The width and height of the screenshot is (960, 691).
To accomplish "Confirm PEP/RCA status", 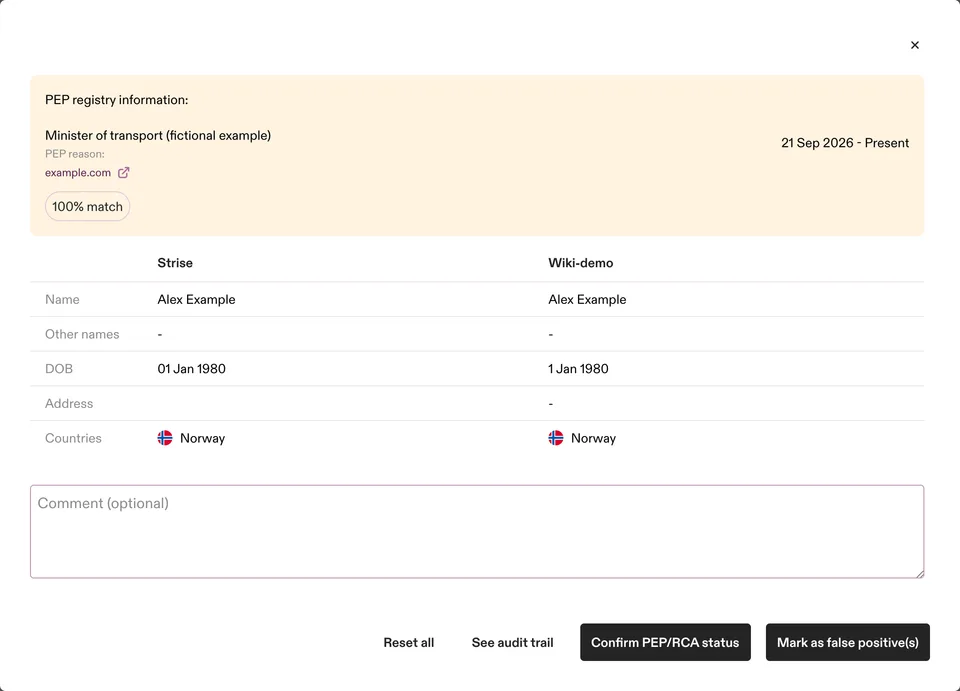I will [x=665, y=643].
